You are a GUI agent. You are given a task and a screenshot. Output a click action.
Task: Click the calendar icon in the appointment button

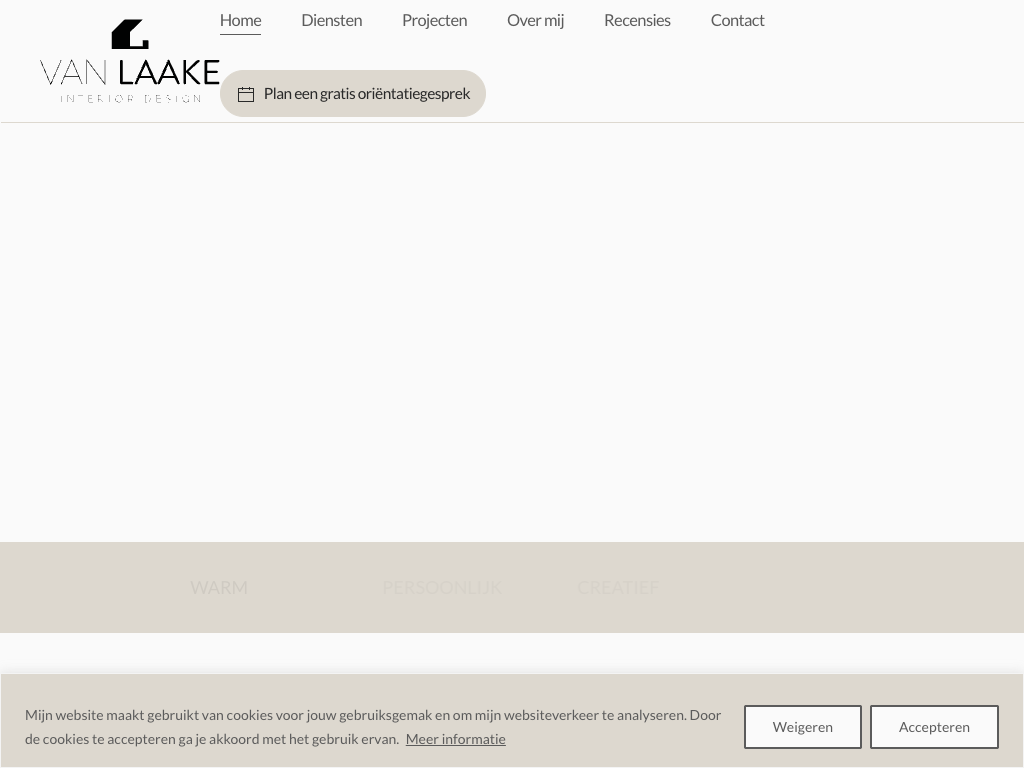[246, 94]
